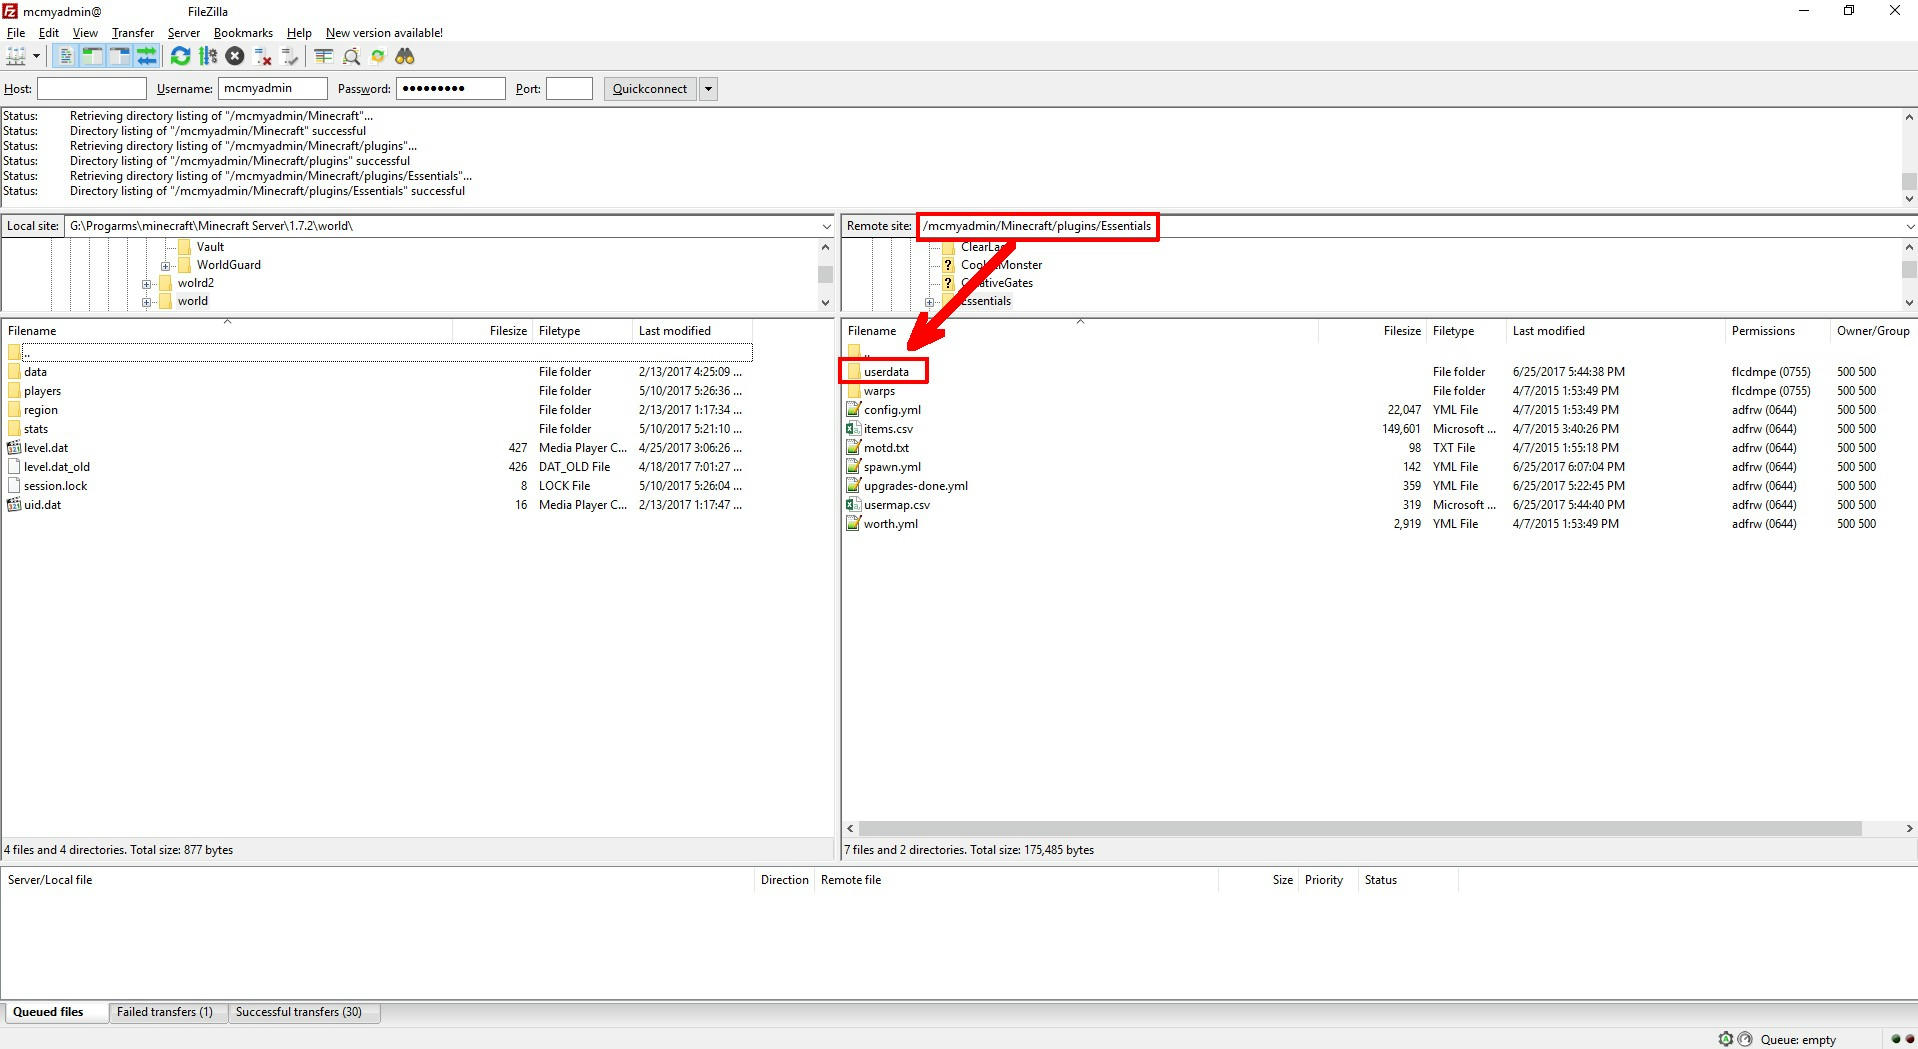Click the Quickconnect button
Viewport: 1918px width, 1049px height.
click(x=650, y=89)
